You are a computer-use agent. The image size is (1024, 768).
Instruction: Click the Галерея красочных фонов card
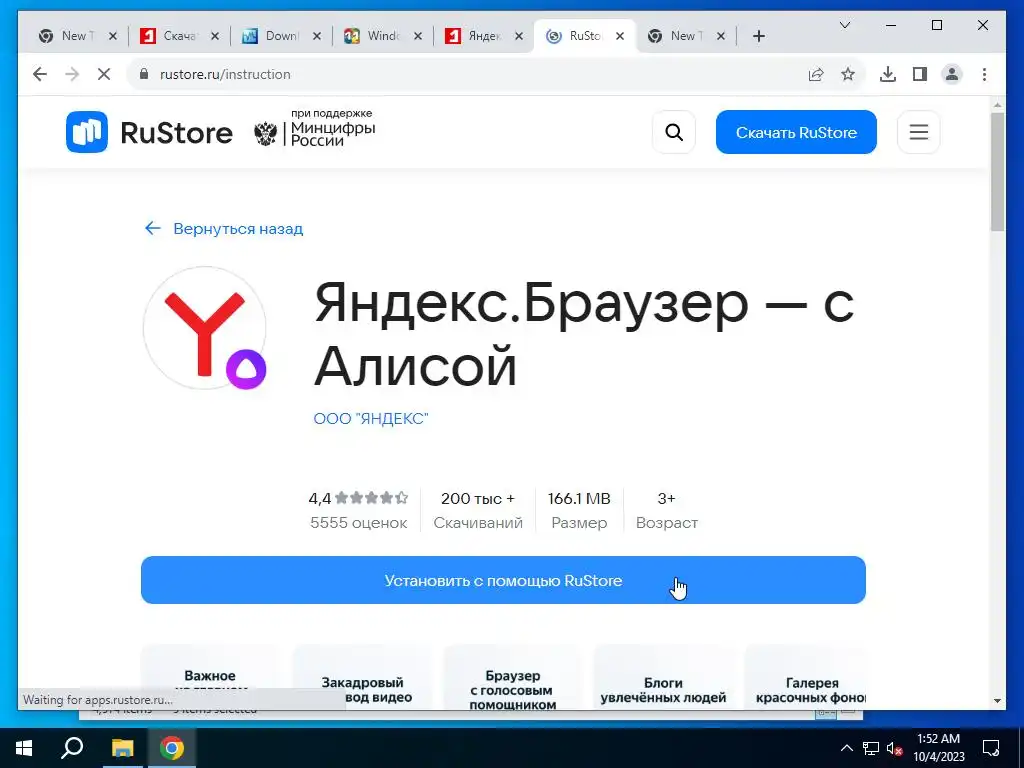[x=805, y=679]
